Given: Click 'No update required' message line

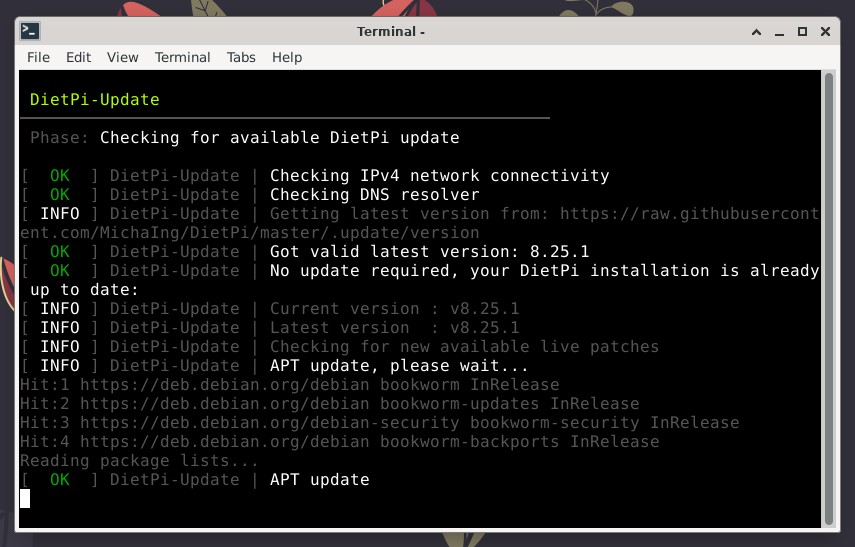Looking at the screenshot, I should point(544,271).
